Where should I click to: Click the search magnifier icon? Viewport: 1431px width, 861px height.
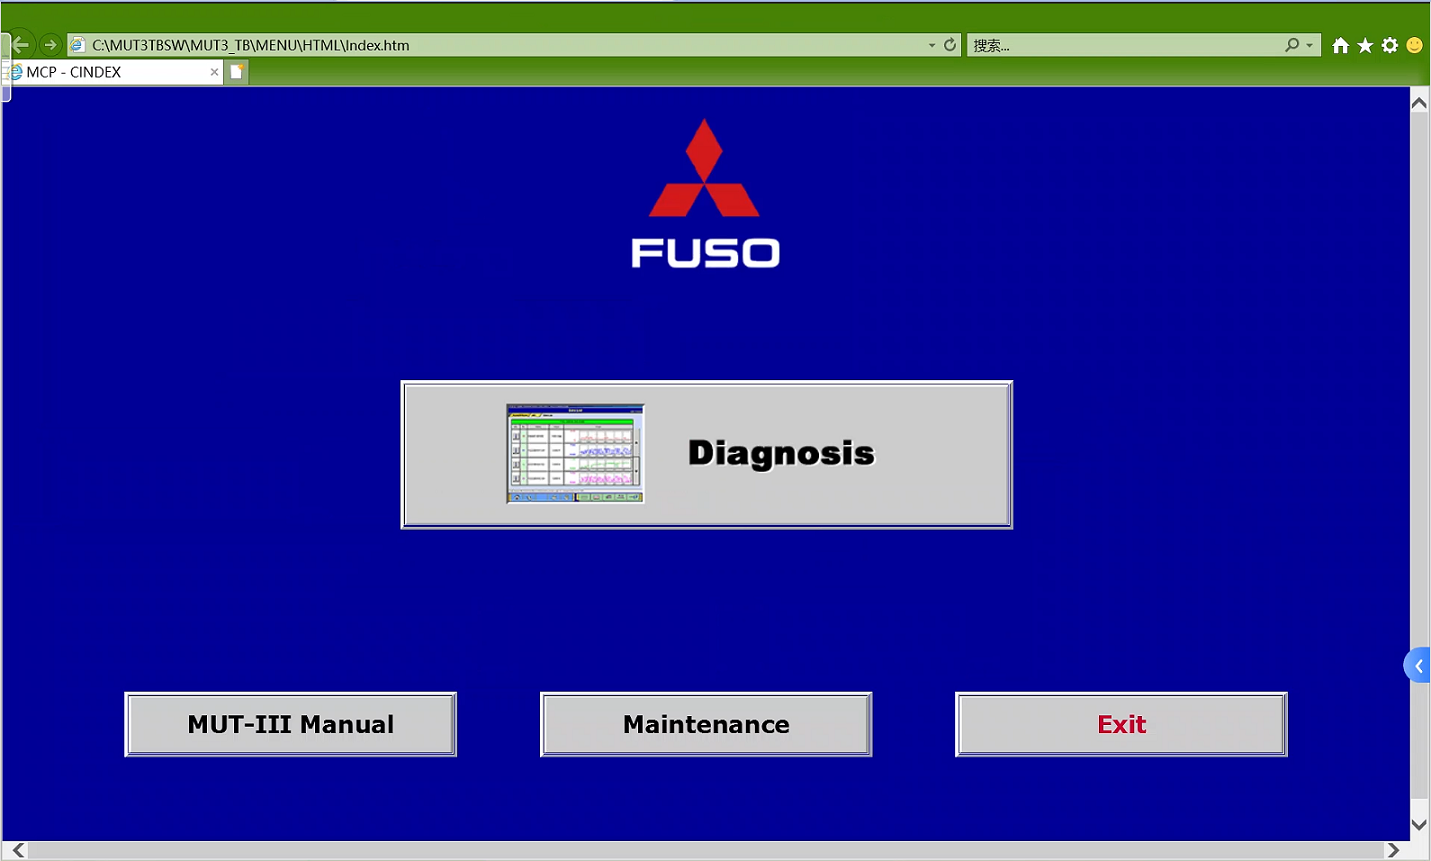[x=1292, y=45]
